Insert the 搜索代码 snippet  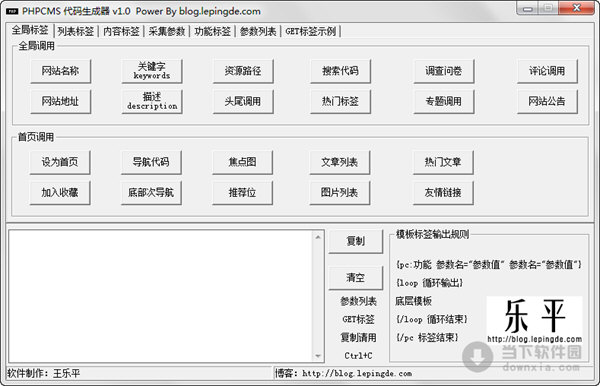click(340, 71)
